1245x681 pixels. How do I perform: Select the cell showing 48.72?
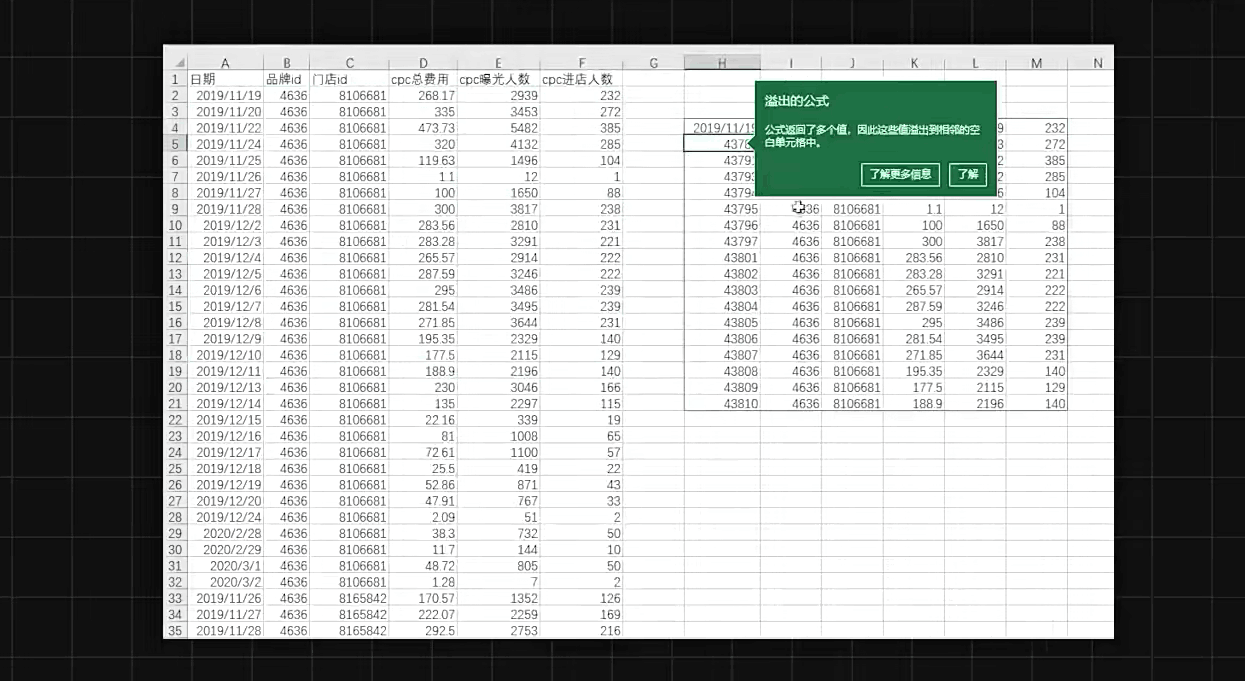coord(423,566)
